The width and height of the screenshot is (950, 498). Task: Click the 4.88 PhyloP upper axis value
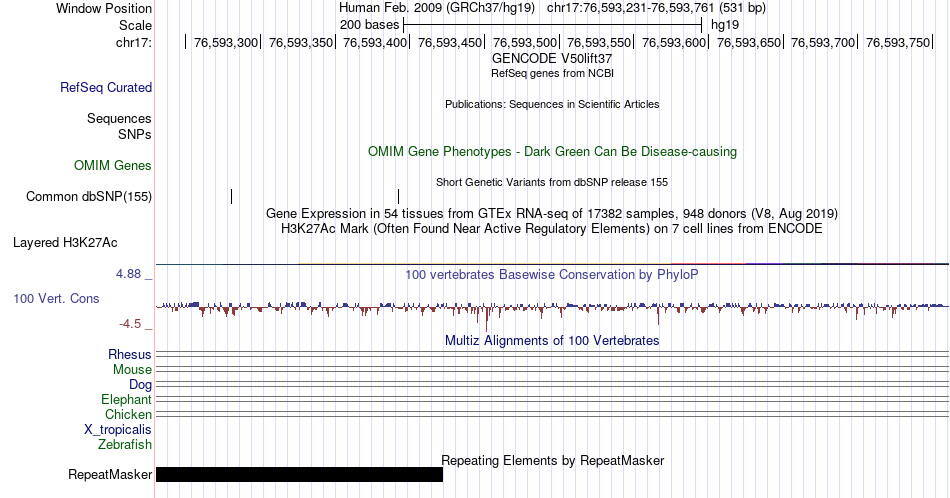129,274
